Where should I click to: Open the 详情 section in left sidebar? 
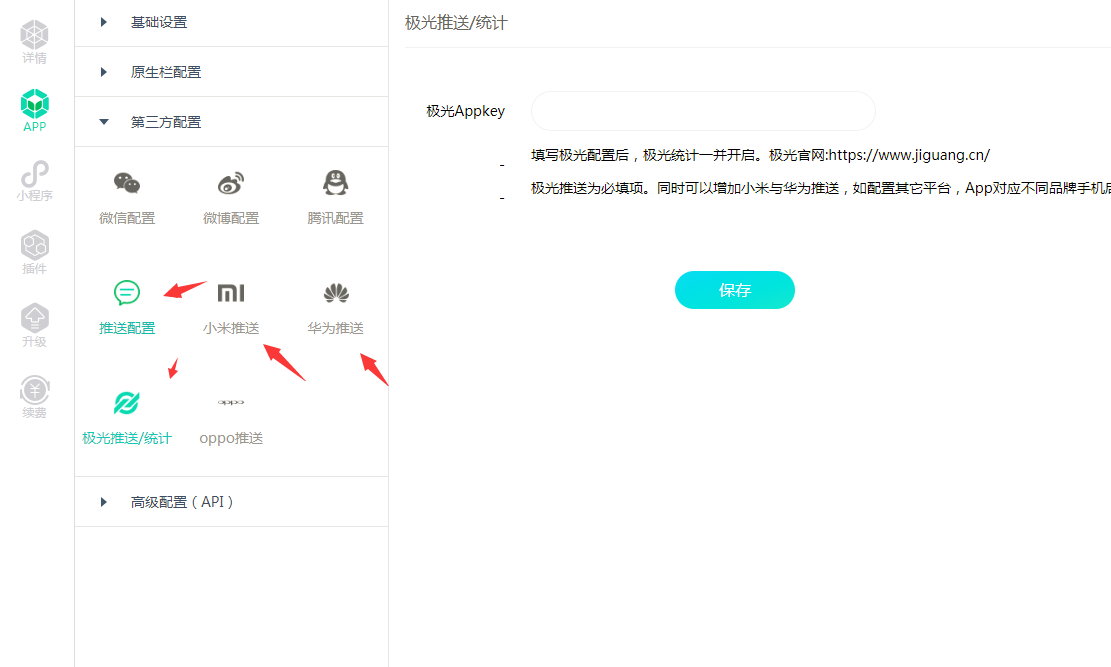(34, 42)
